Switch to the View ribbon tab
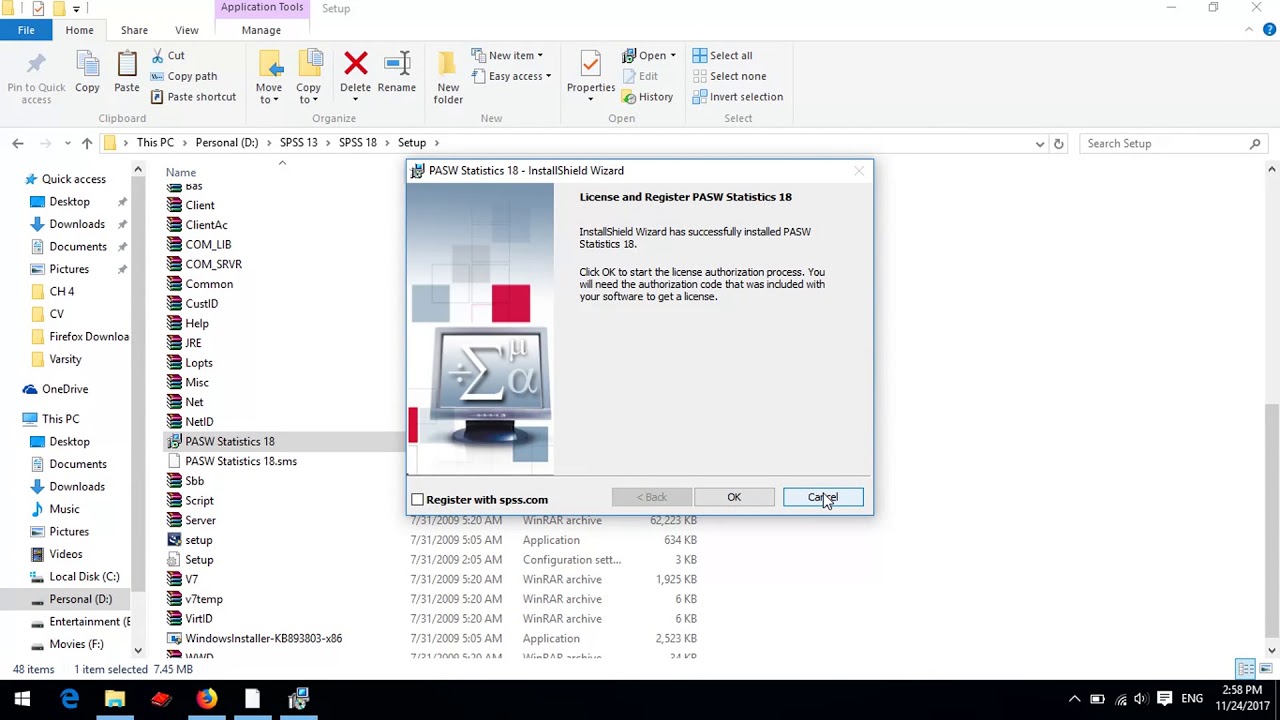1280x720 pixels. click(187, 30)
